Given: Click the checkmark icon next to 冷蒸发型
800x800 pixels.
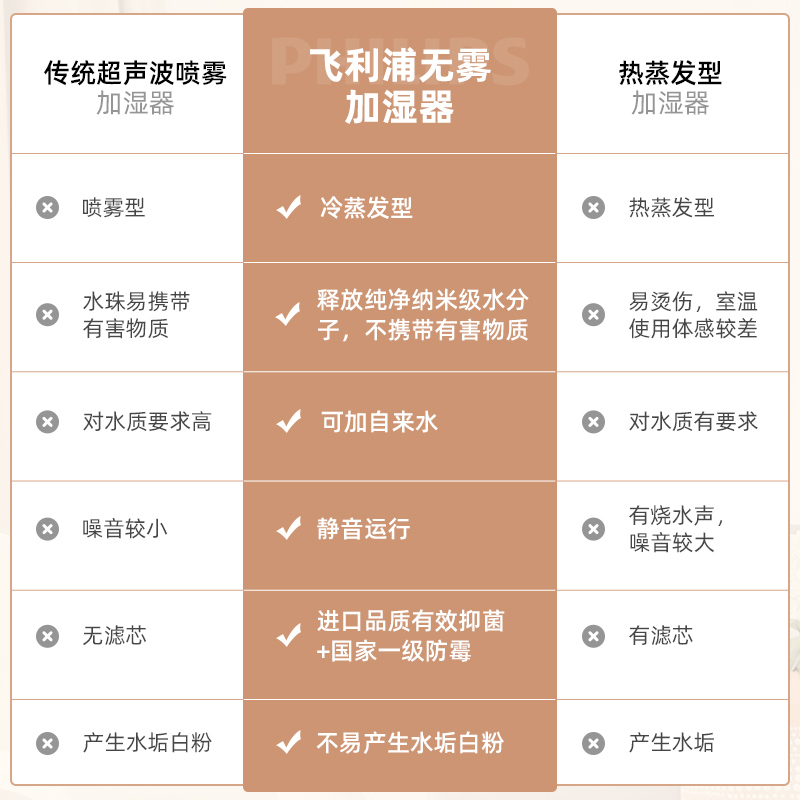Looking at the screenshot, I should (289, 208).
